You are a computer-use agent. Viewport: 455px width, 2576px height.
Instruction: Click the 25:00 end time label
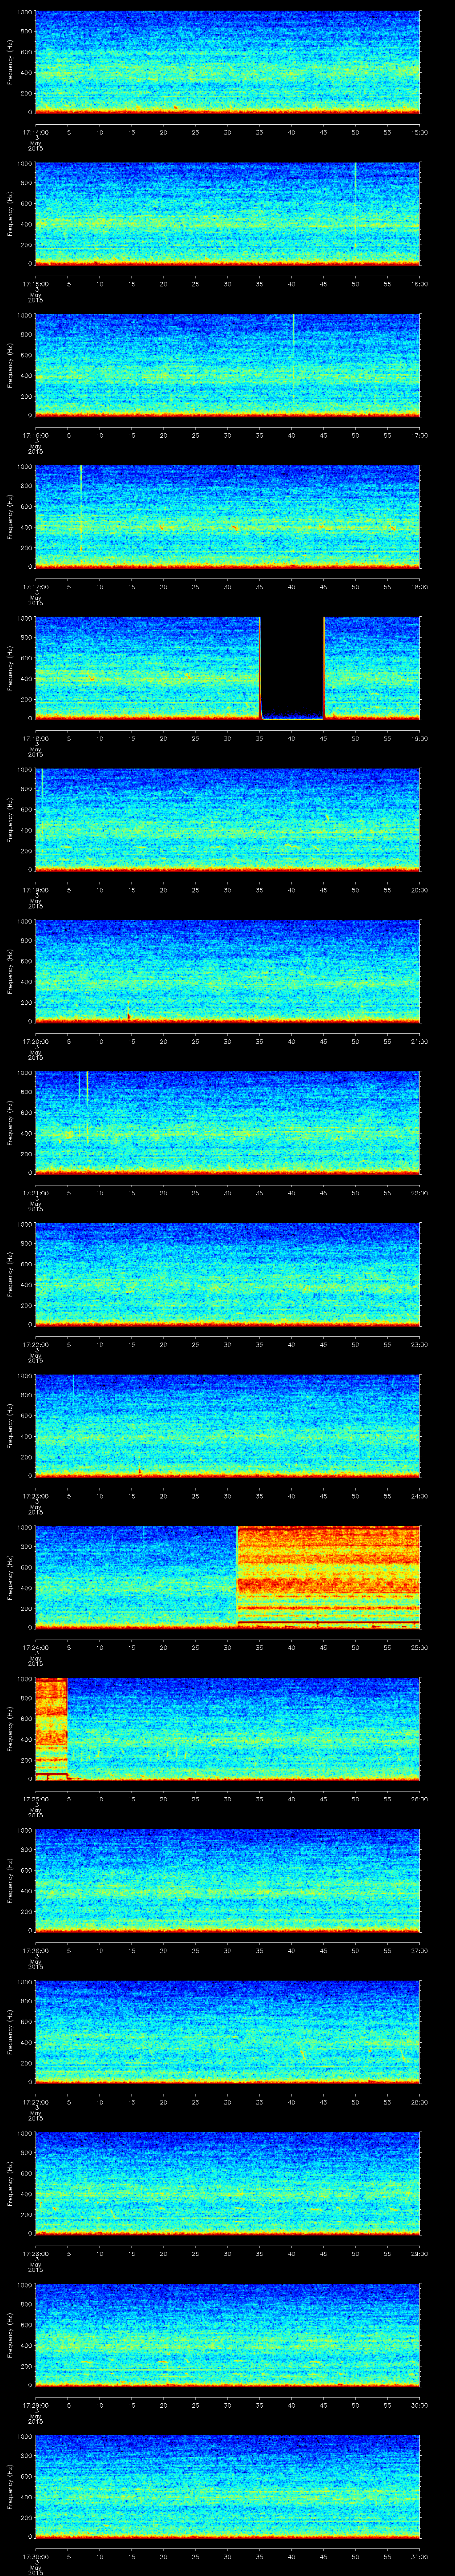(419, 1647)
